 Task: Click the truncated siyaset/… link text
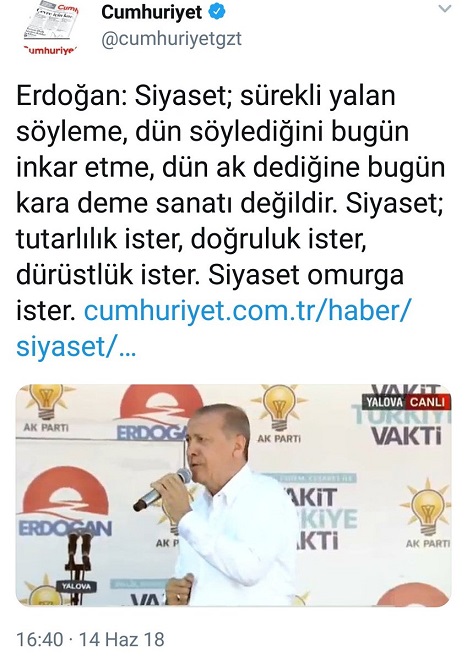coord(76,347)
